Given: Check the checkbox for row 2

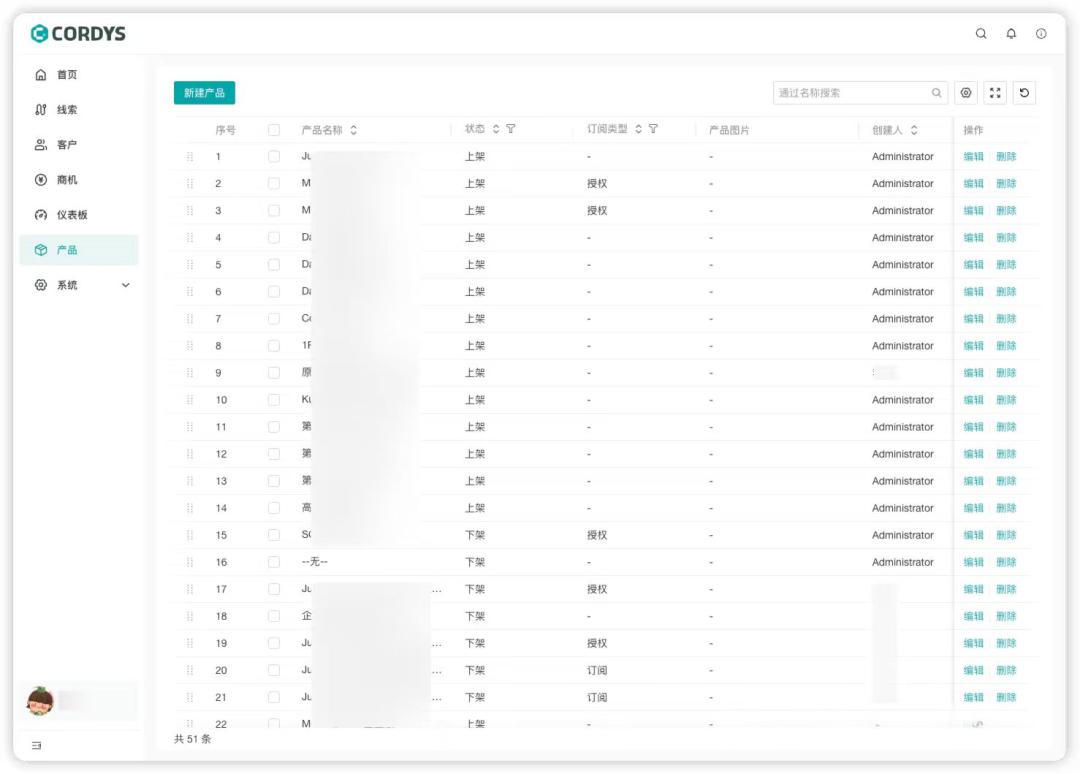Looking at the screenshot, I should point(274,184).
